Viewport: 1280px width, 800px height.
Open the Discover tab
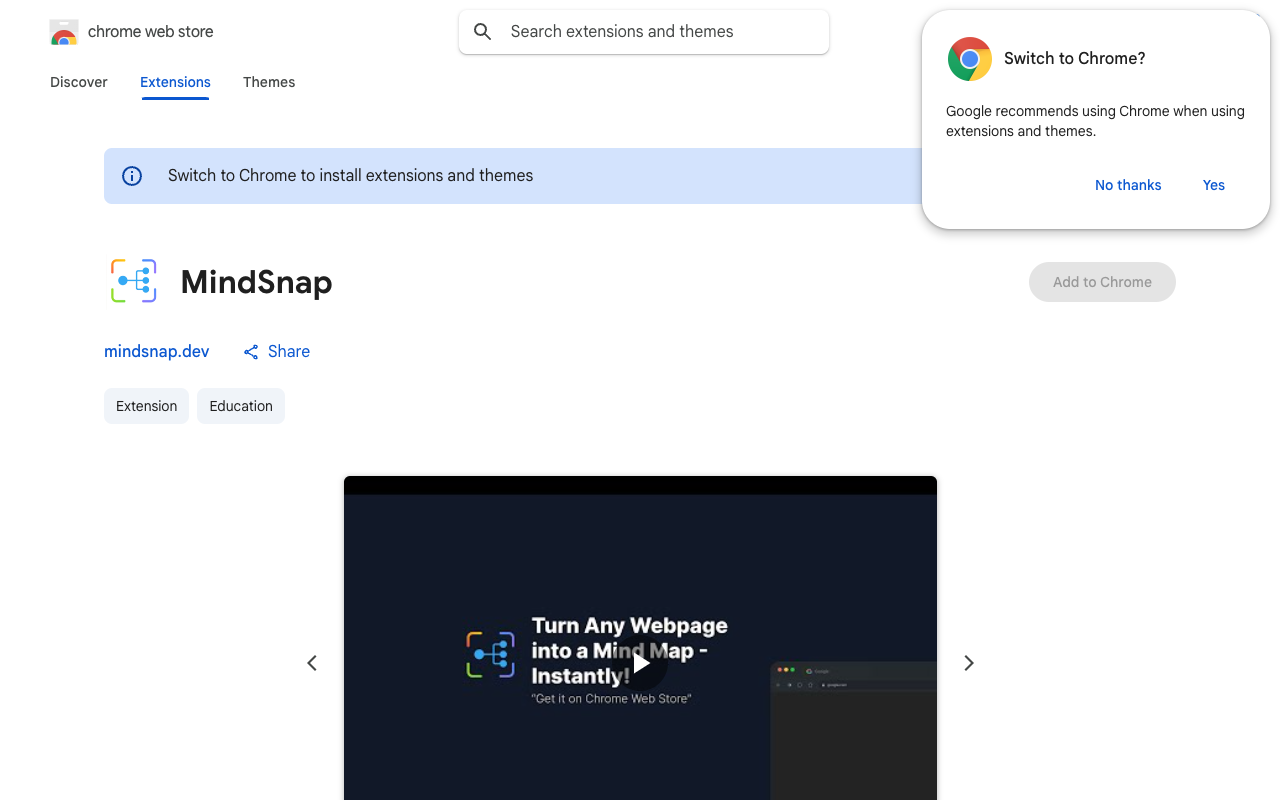(x=79, y=82)
